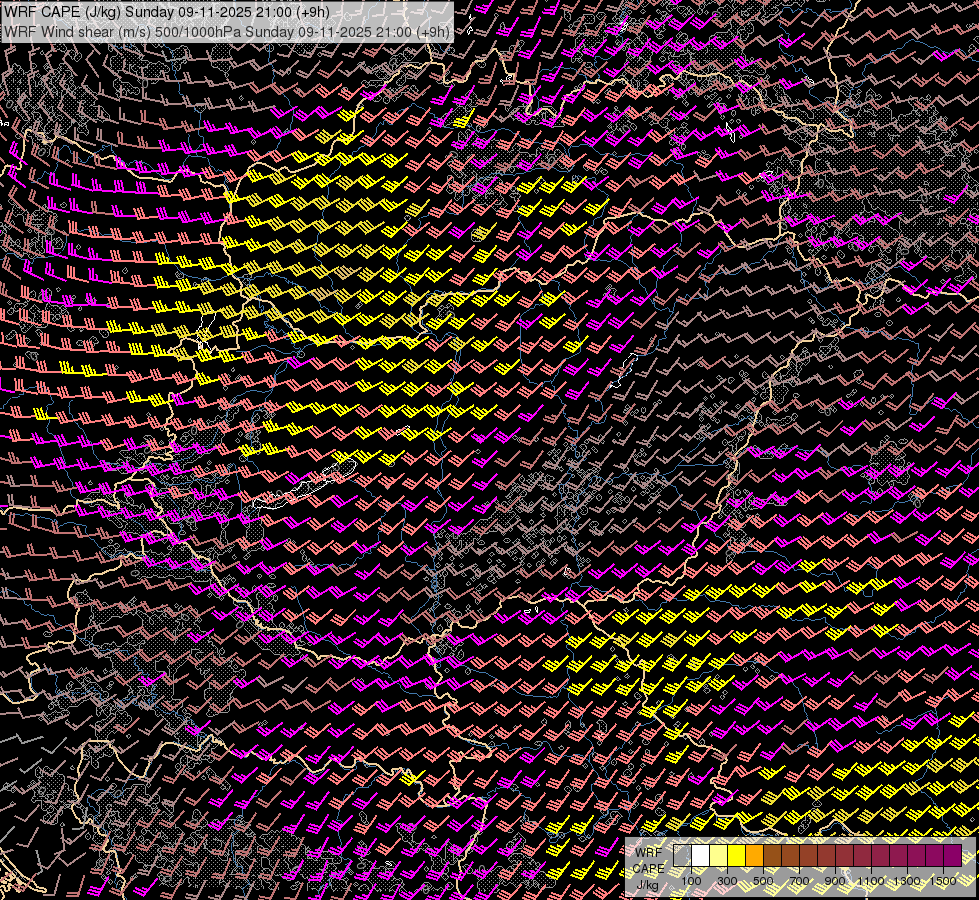Select the bright yellow legend swatch
This screenshot has width=979, height=900.
736,855
